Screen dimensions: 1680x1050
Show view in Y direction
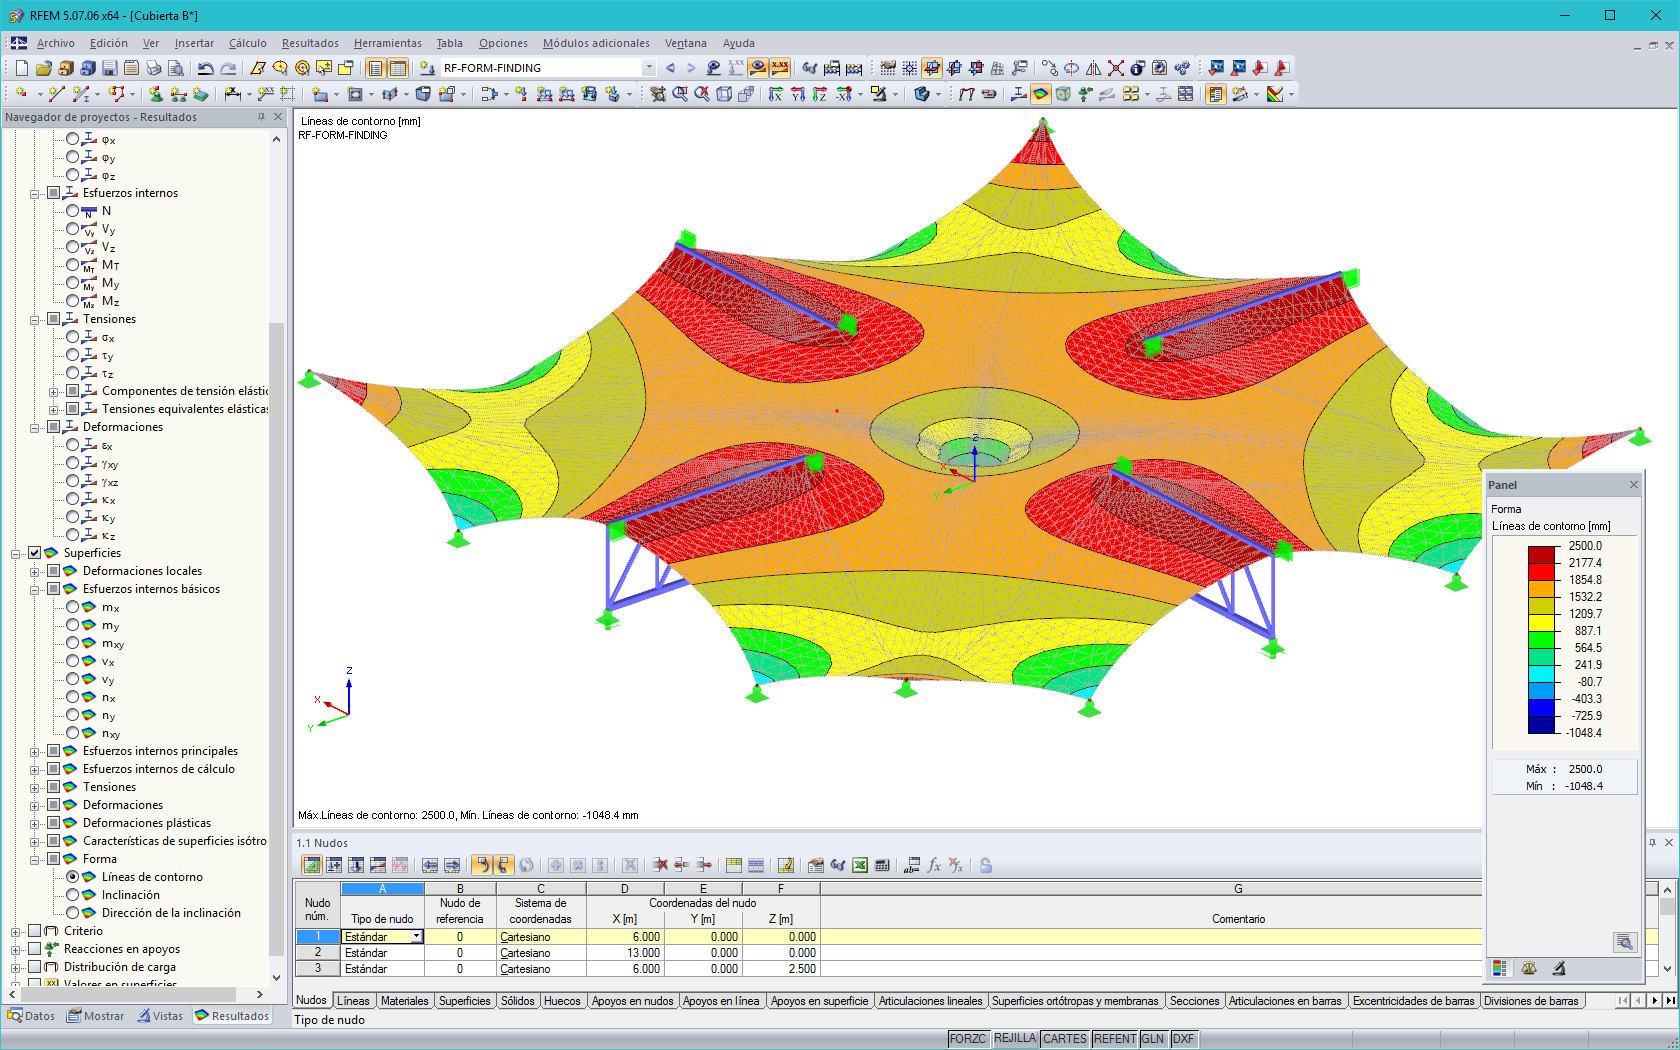798,94
